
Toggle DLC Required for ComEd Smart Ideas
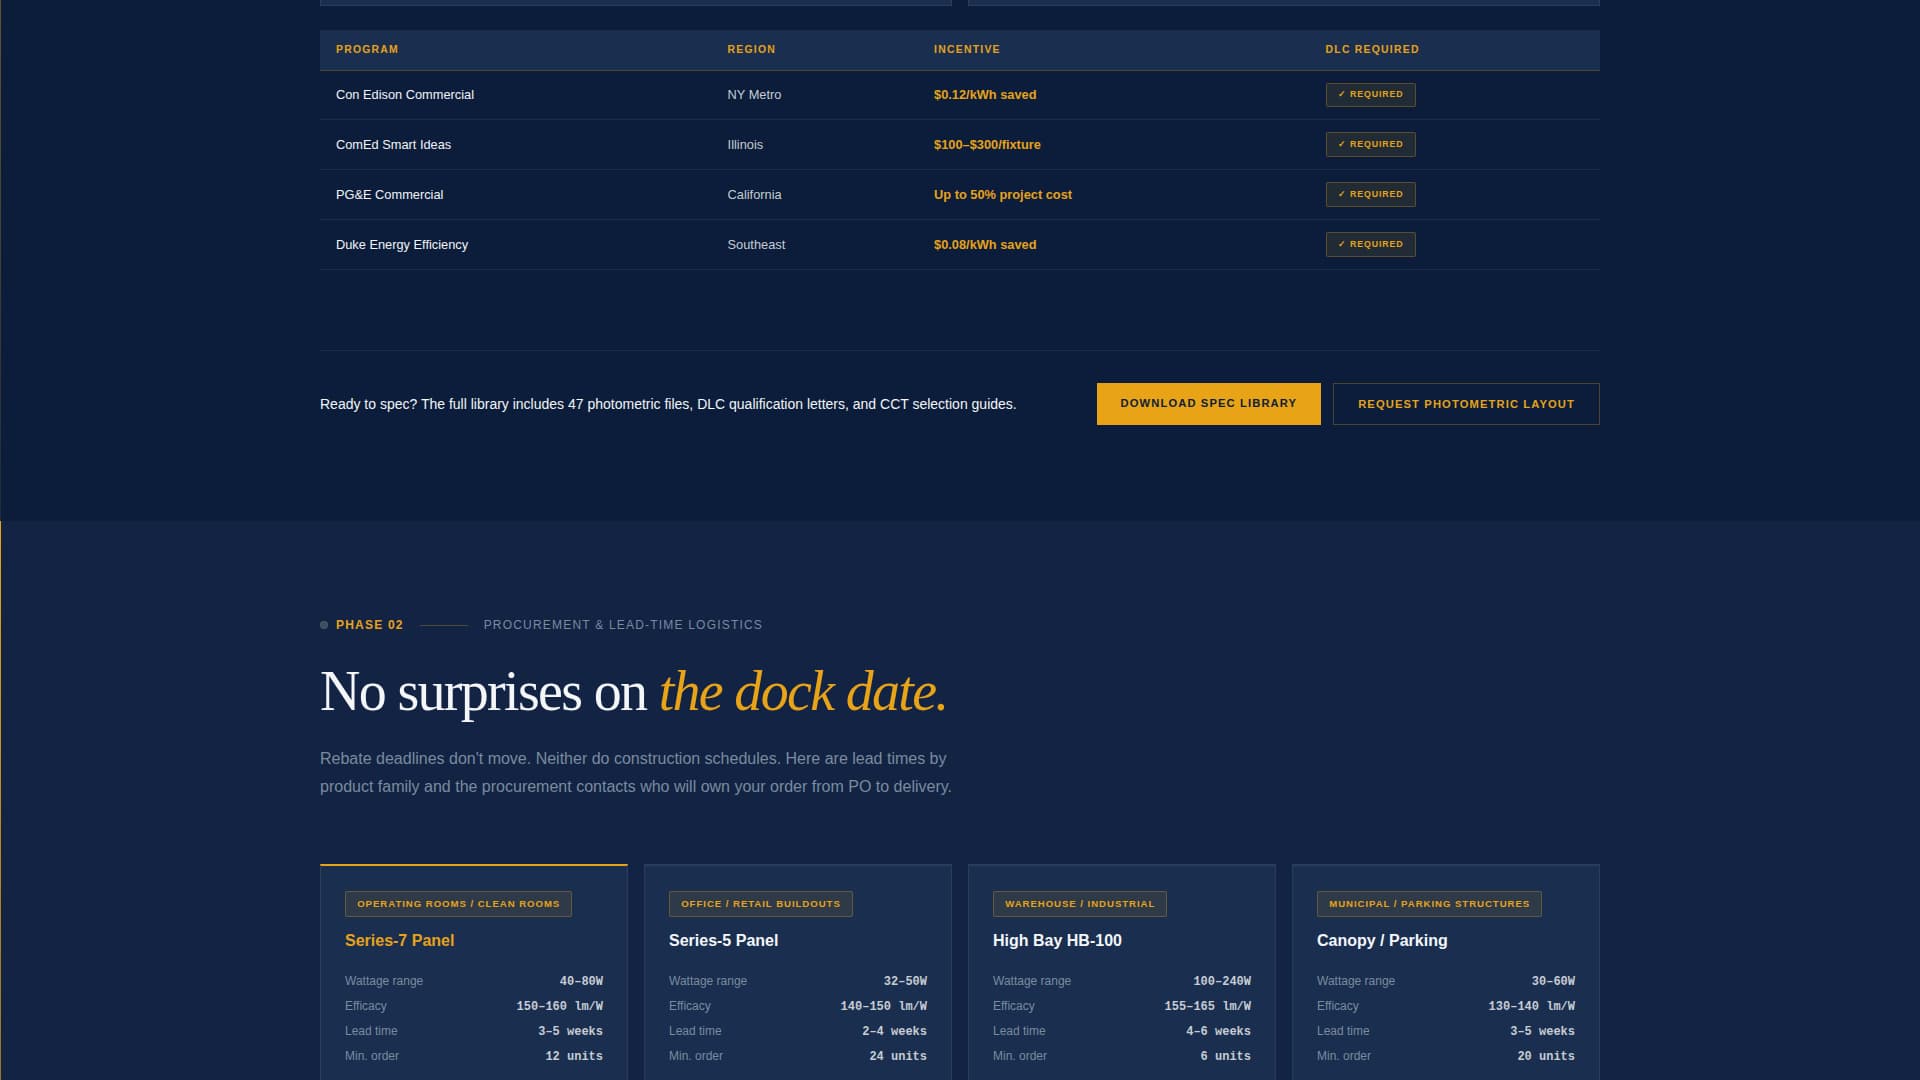pos(1370,144)
